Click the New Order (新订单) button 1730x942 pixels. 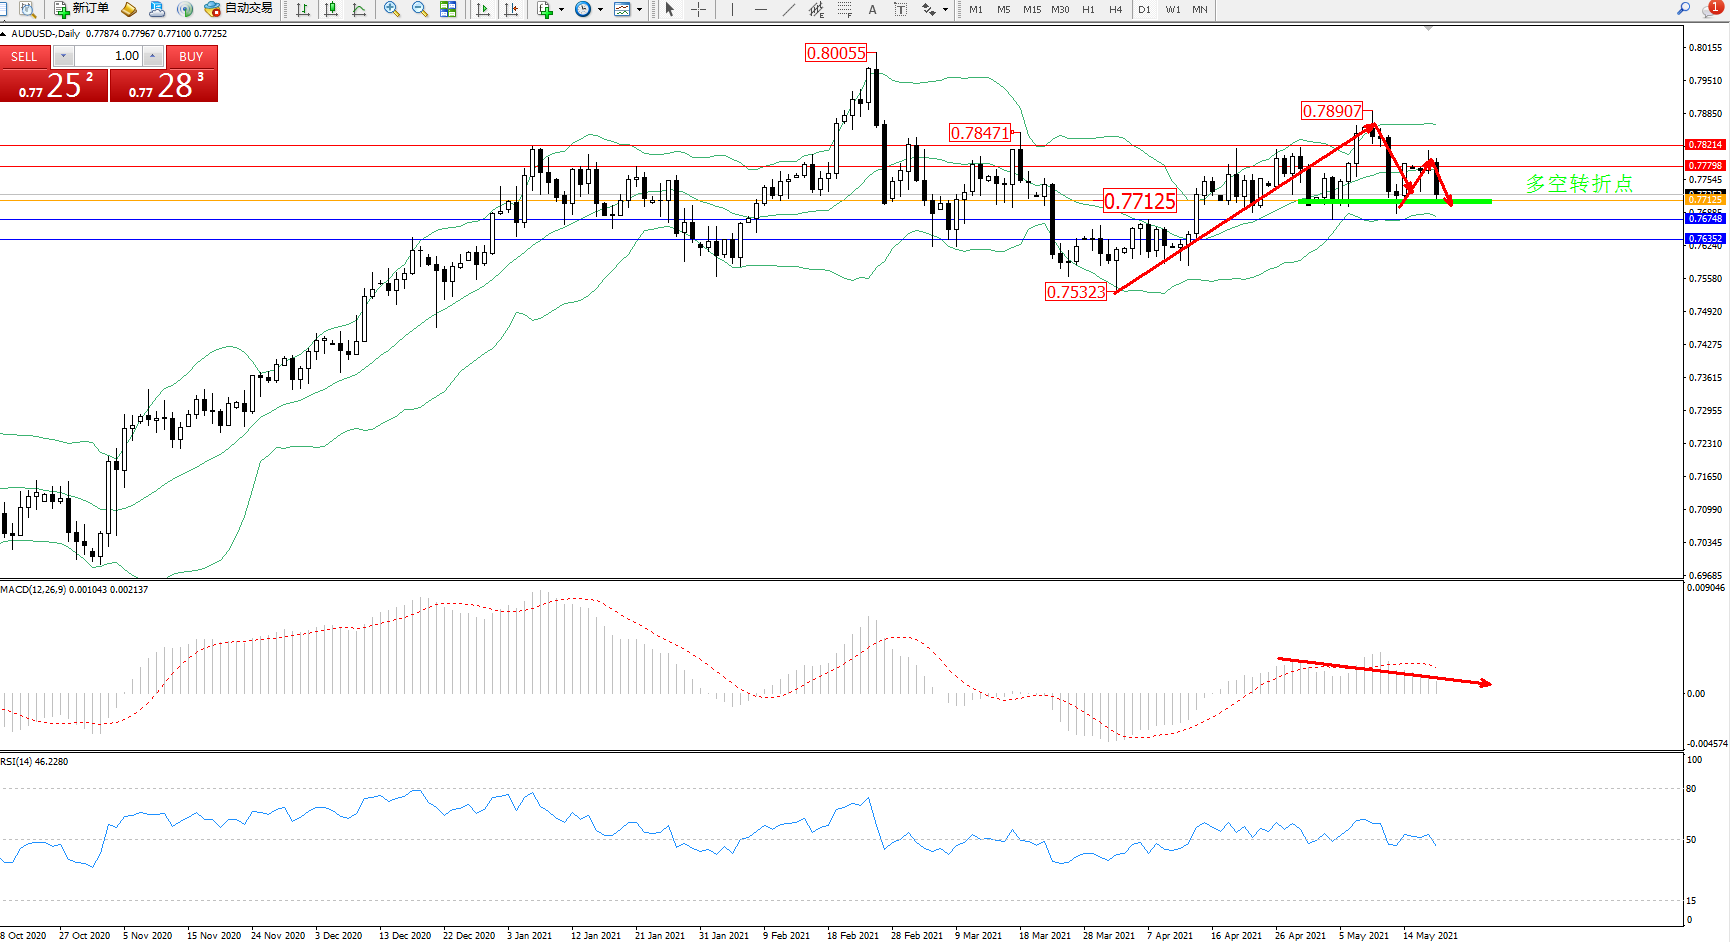click(x=81, y=9)
